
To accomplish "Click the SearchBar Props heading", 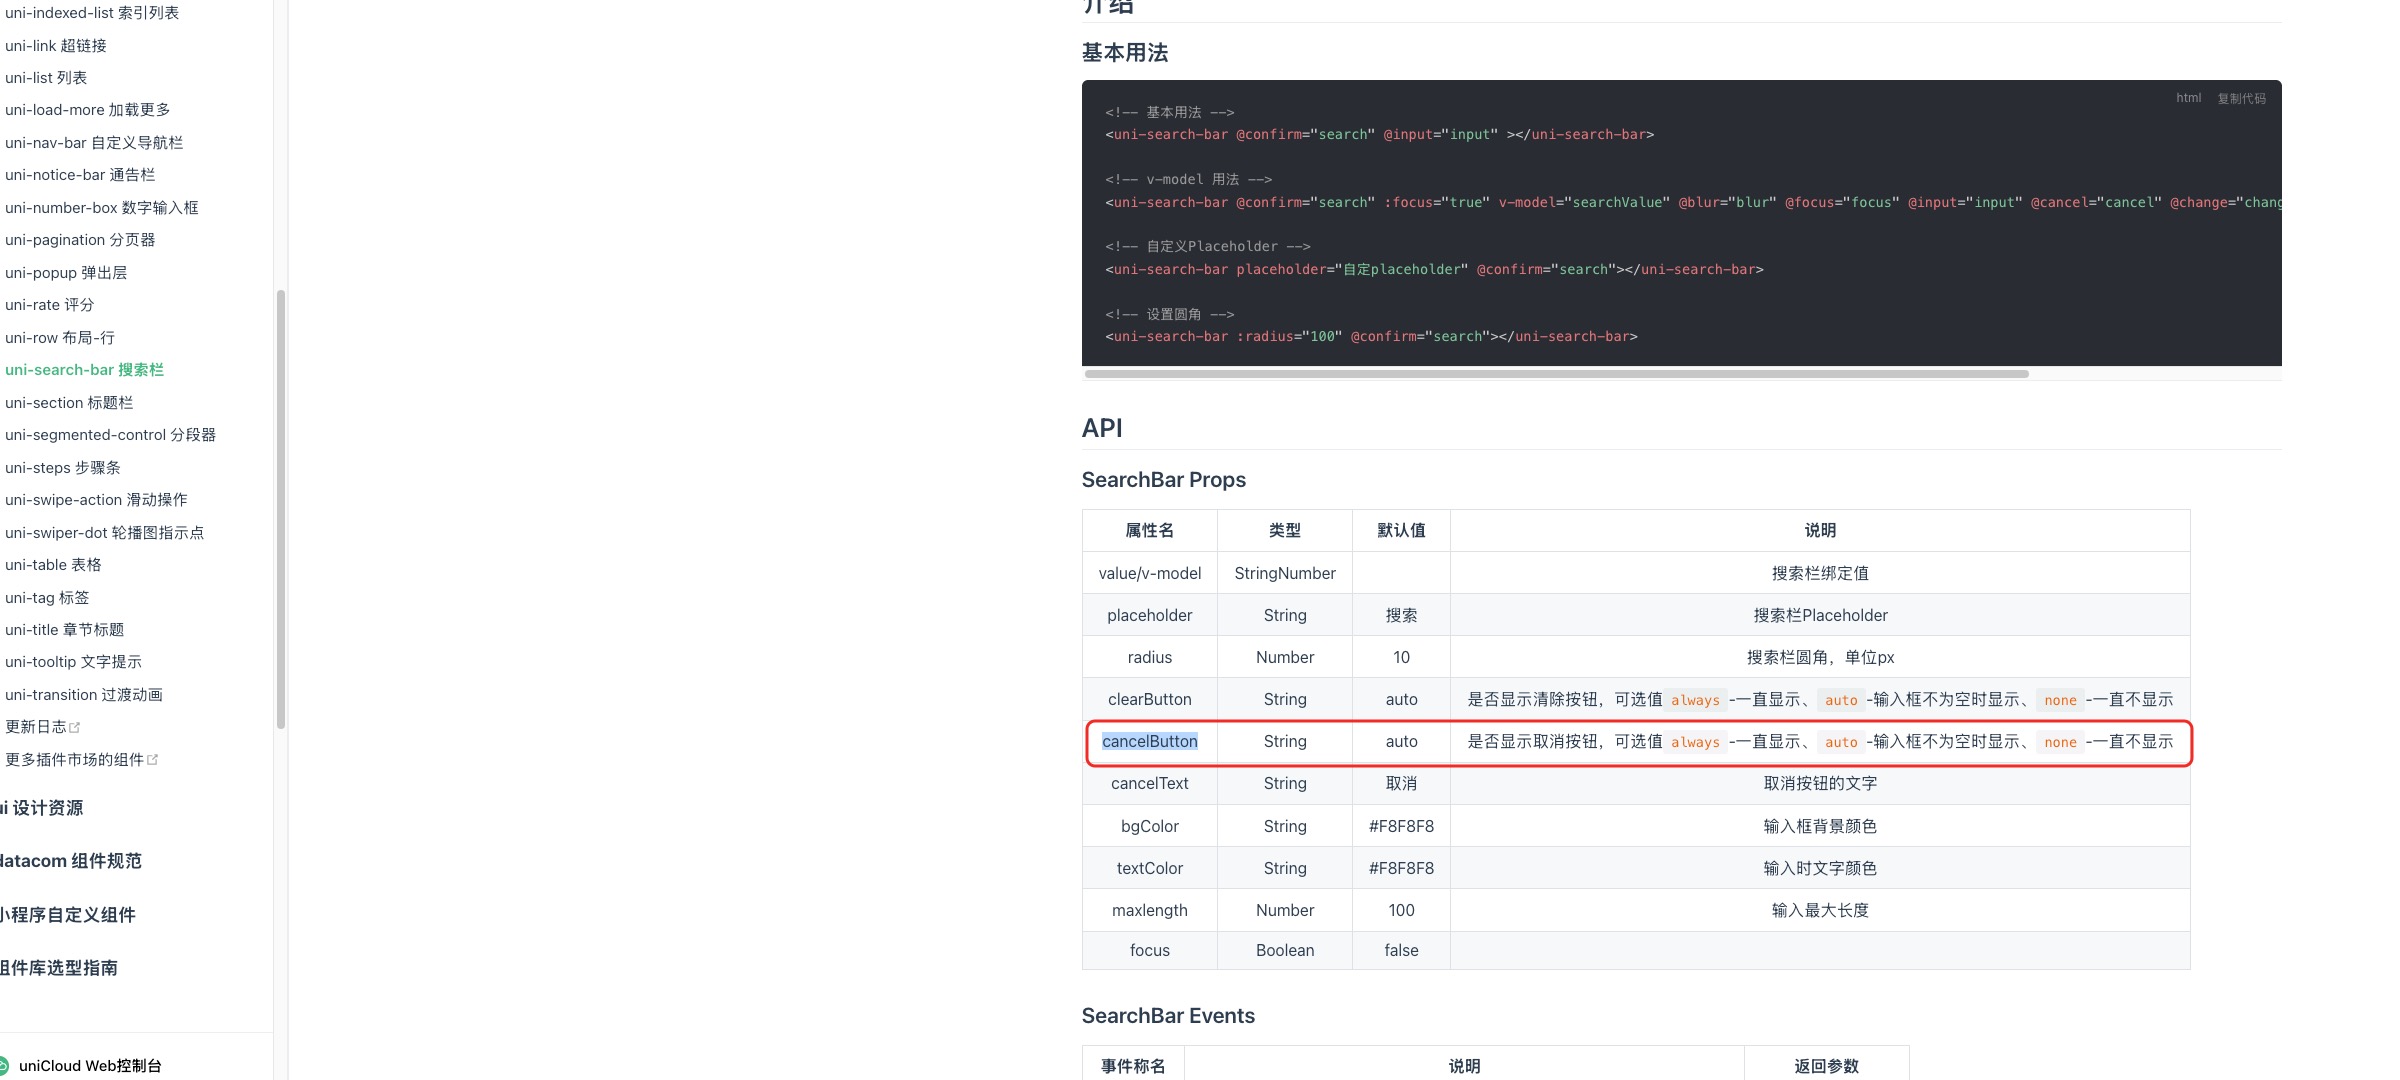I will click(1164, 480).
